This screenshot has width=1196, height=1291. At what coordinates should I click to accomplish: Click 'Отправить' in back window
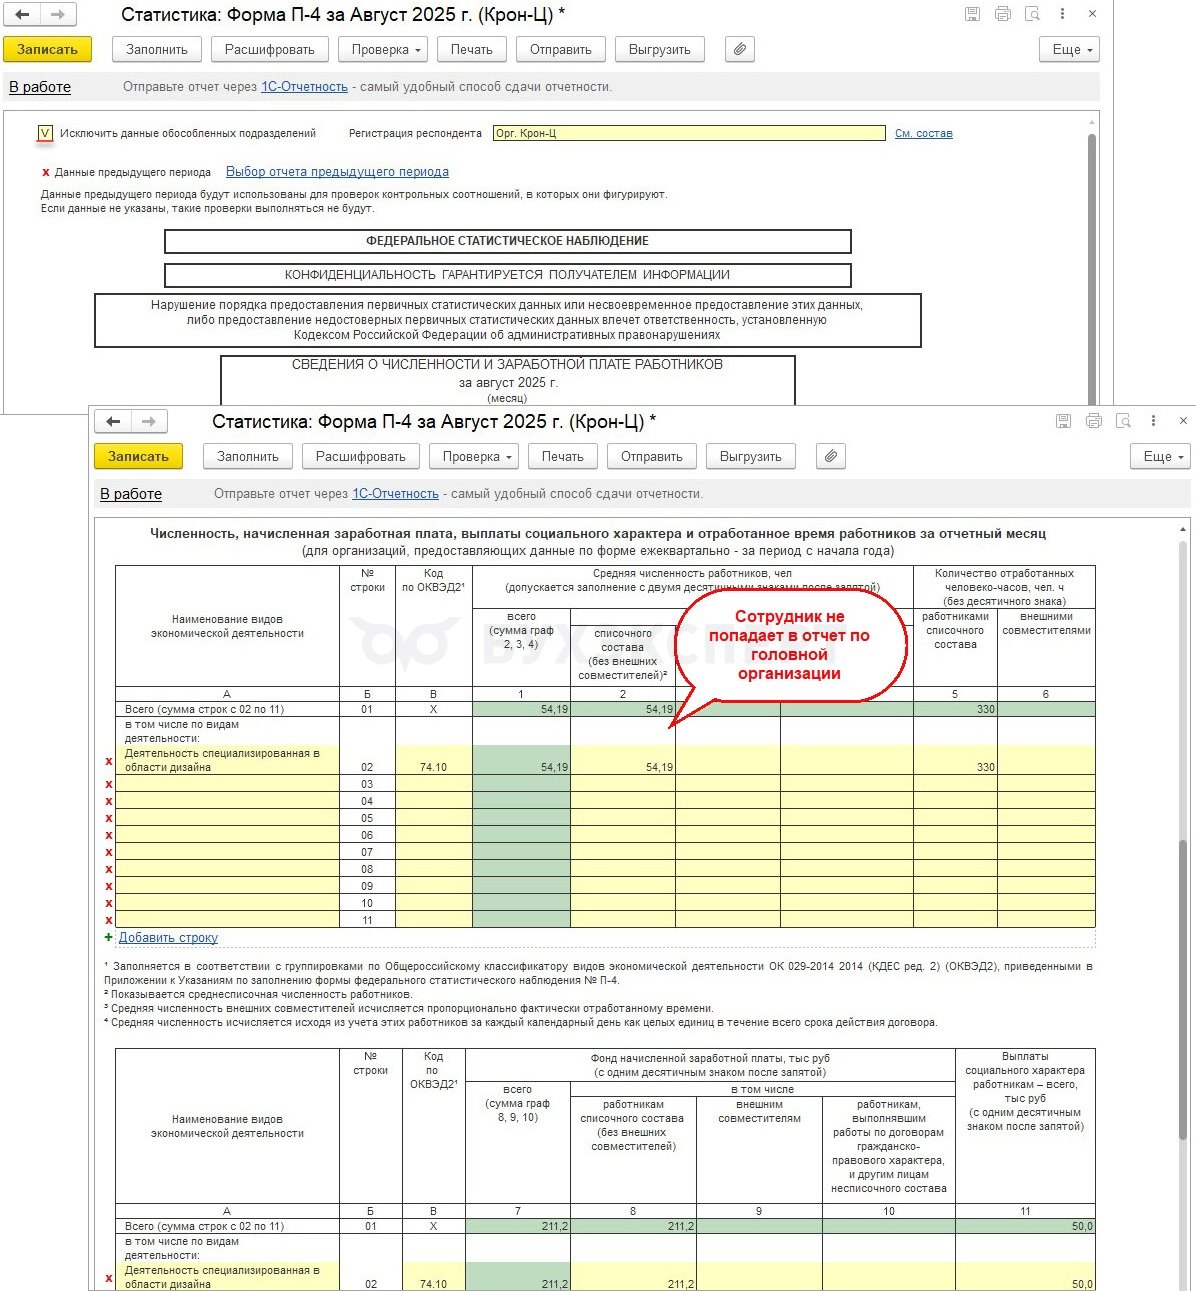click(561, 49)
